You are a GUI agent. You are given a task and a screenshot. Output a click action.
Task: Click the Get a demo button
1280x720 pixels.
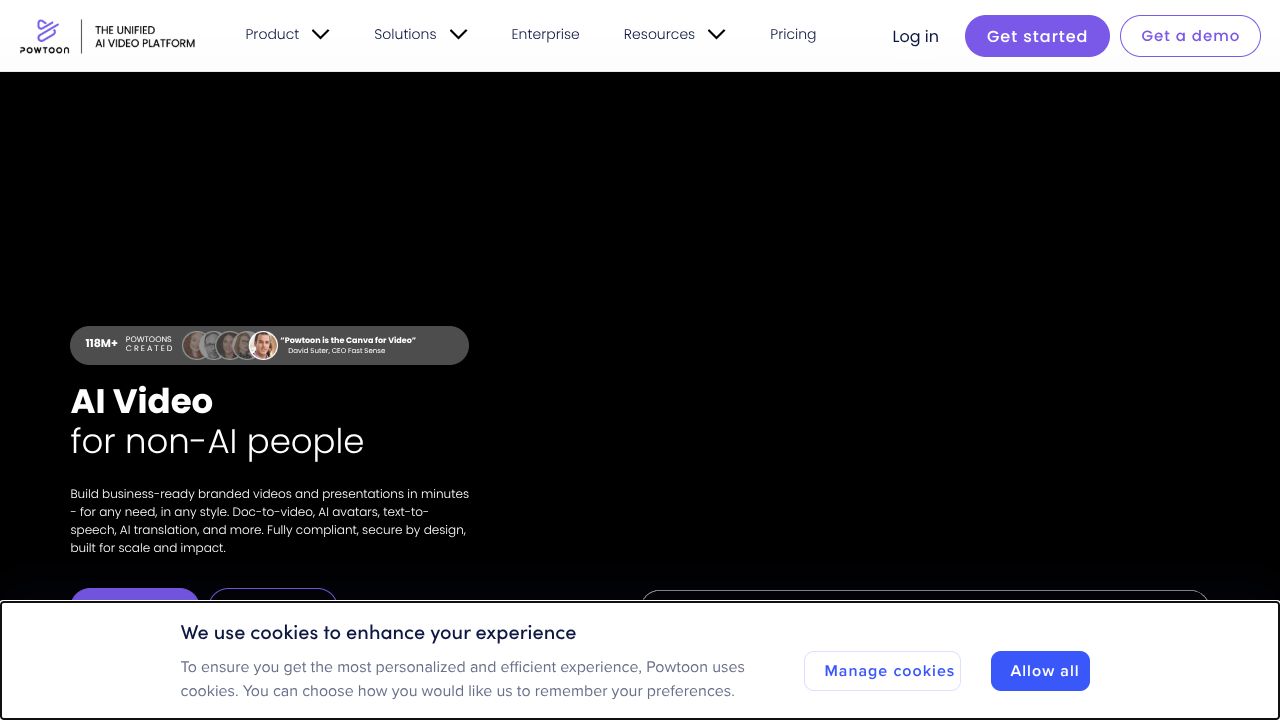pyautogui.click(x=1190, y=36)
